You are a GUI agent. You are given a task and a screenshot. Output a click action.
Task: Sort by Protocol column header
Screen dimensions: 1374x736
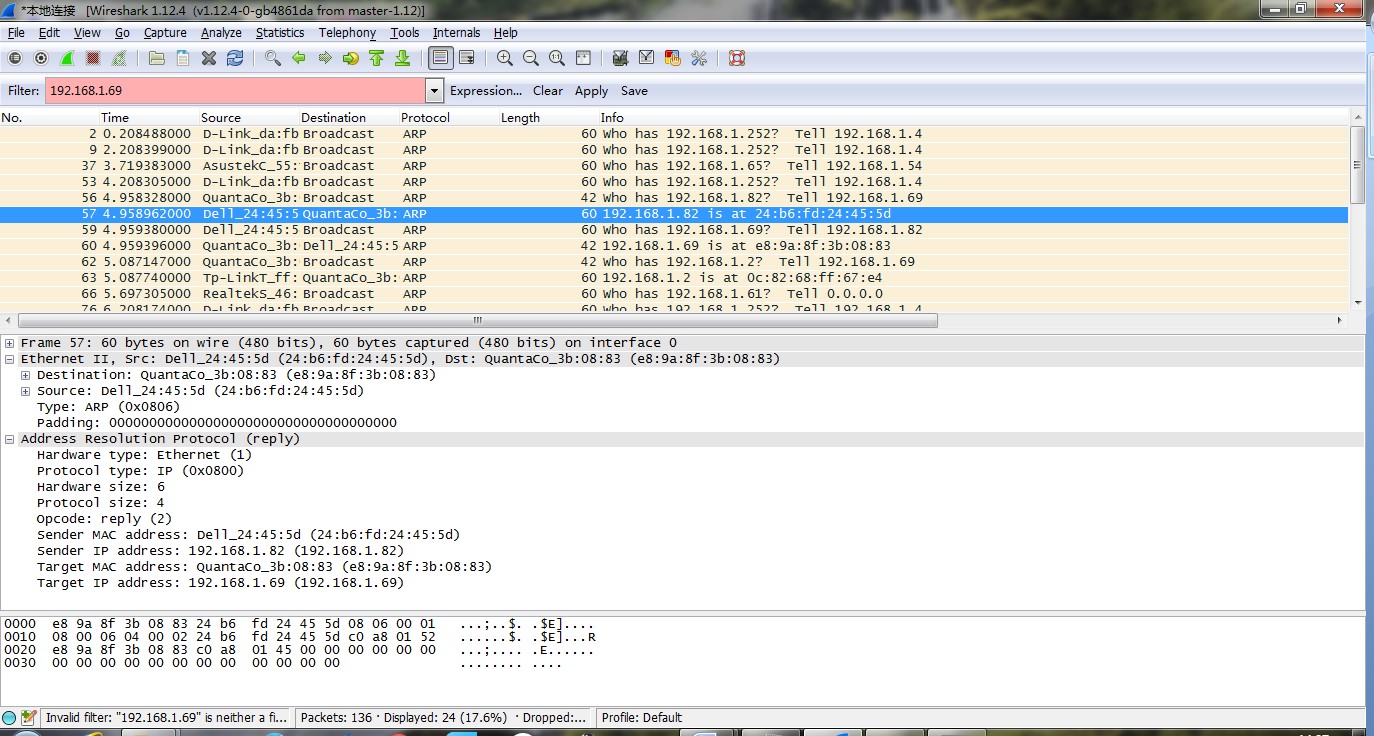coord(449,117)
